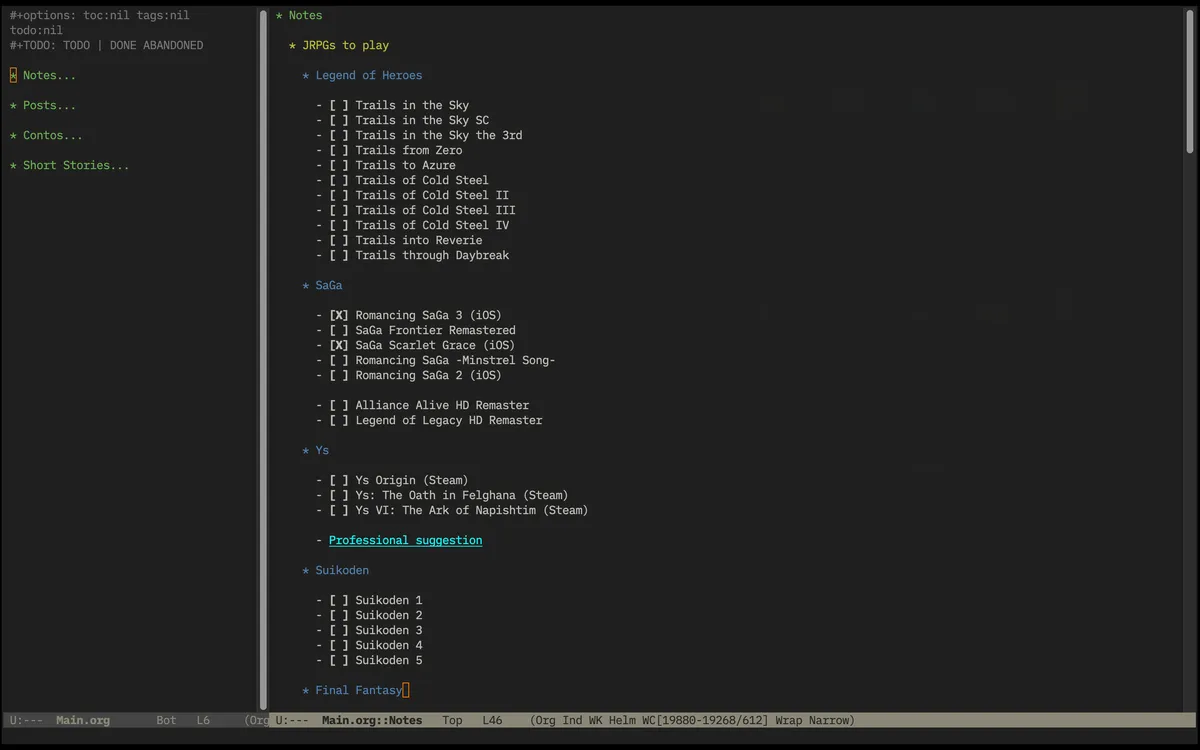Toggle checkbox for Ys Origin (Steam)
1200x750 pixels.
pos(339,480)
